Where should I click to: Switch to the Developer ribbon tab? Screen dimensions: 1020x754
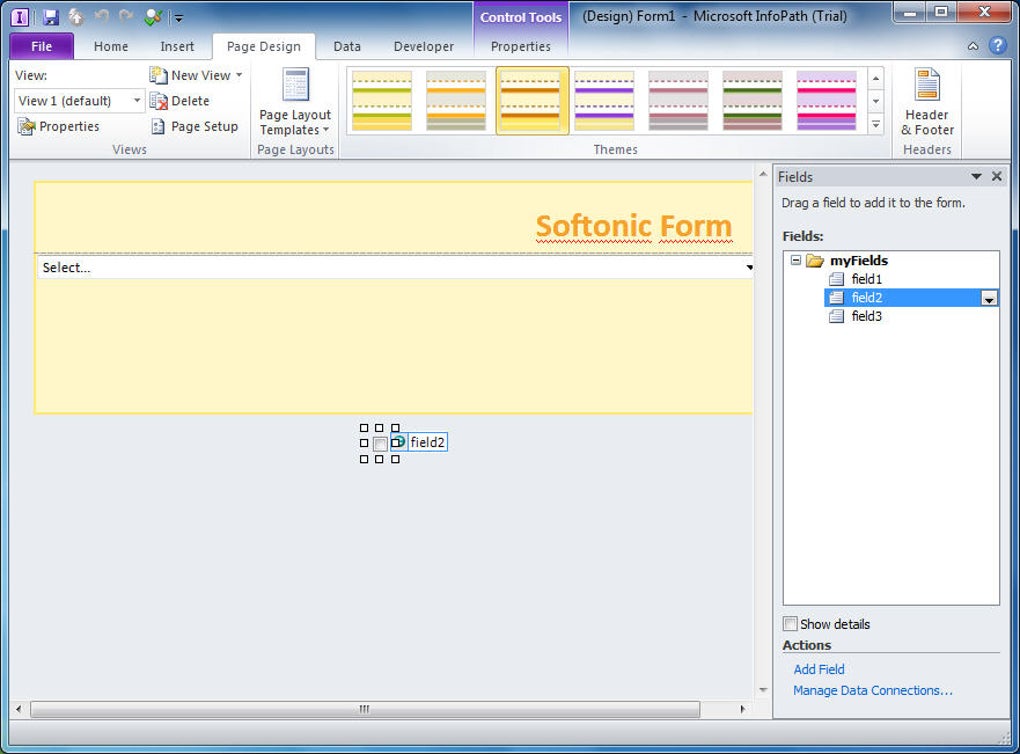pyautogui.click(x=423, y=46)
